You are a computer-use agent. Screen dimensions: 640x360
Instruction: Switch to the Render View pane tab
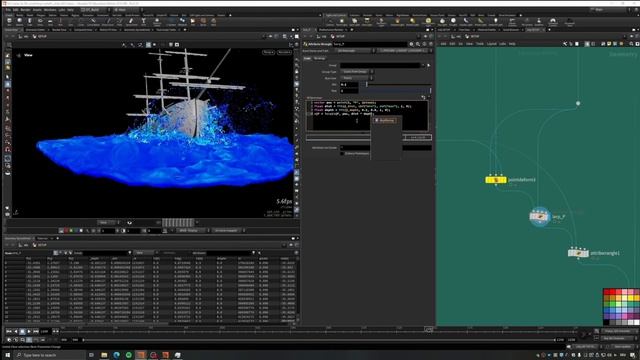tap(60, 30)
